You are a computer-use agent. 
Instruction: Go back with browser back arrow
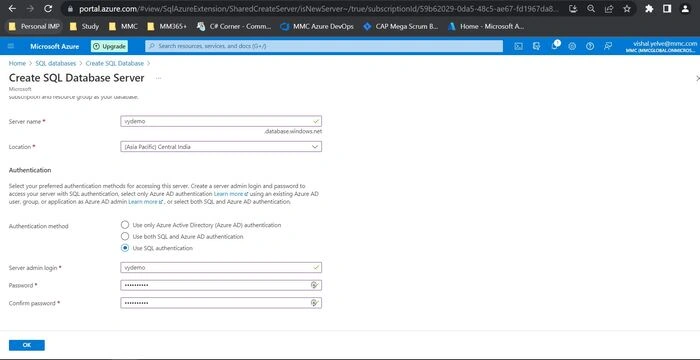pos(12,8)
